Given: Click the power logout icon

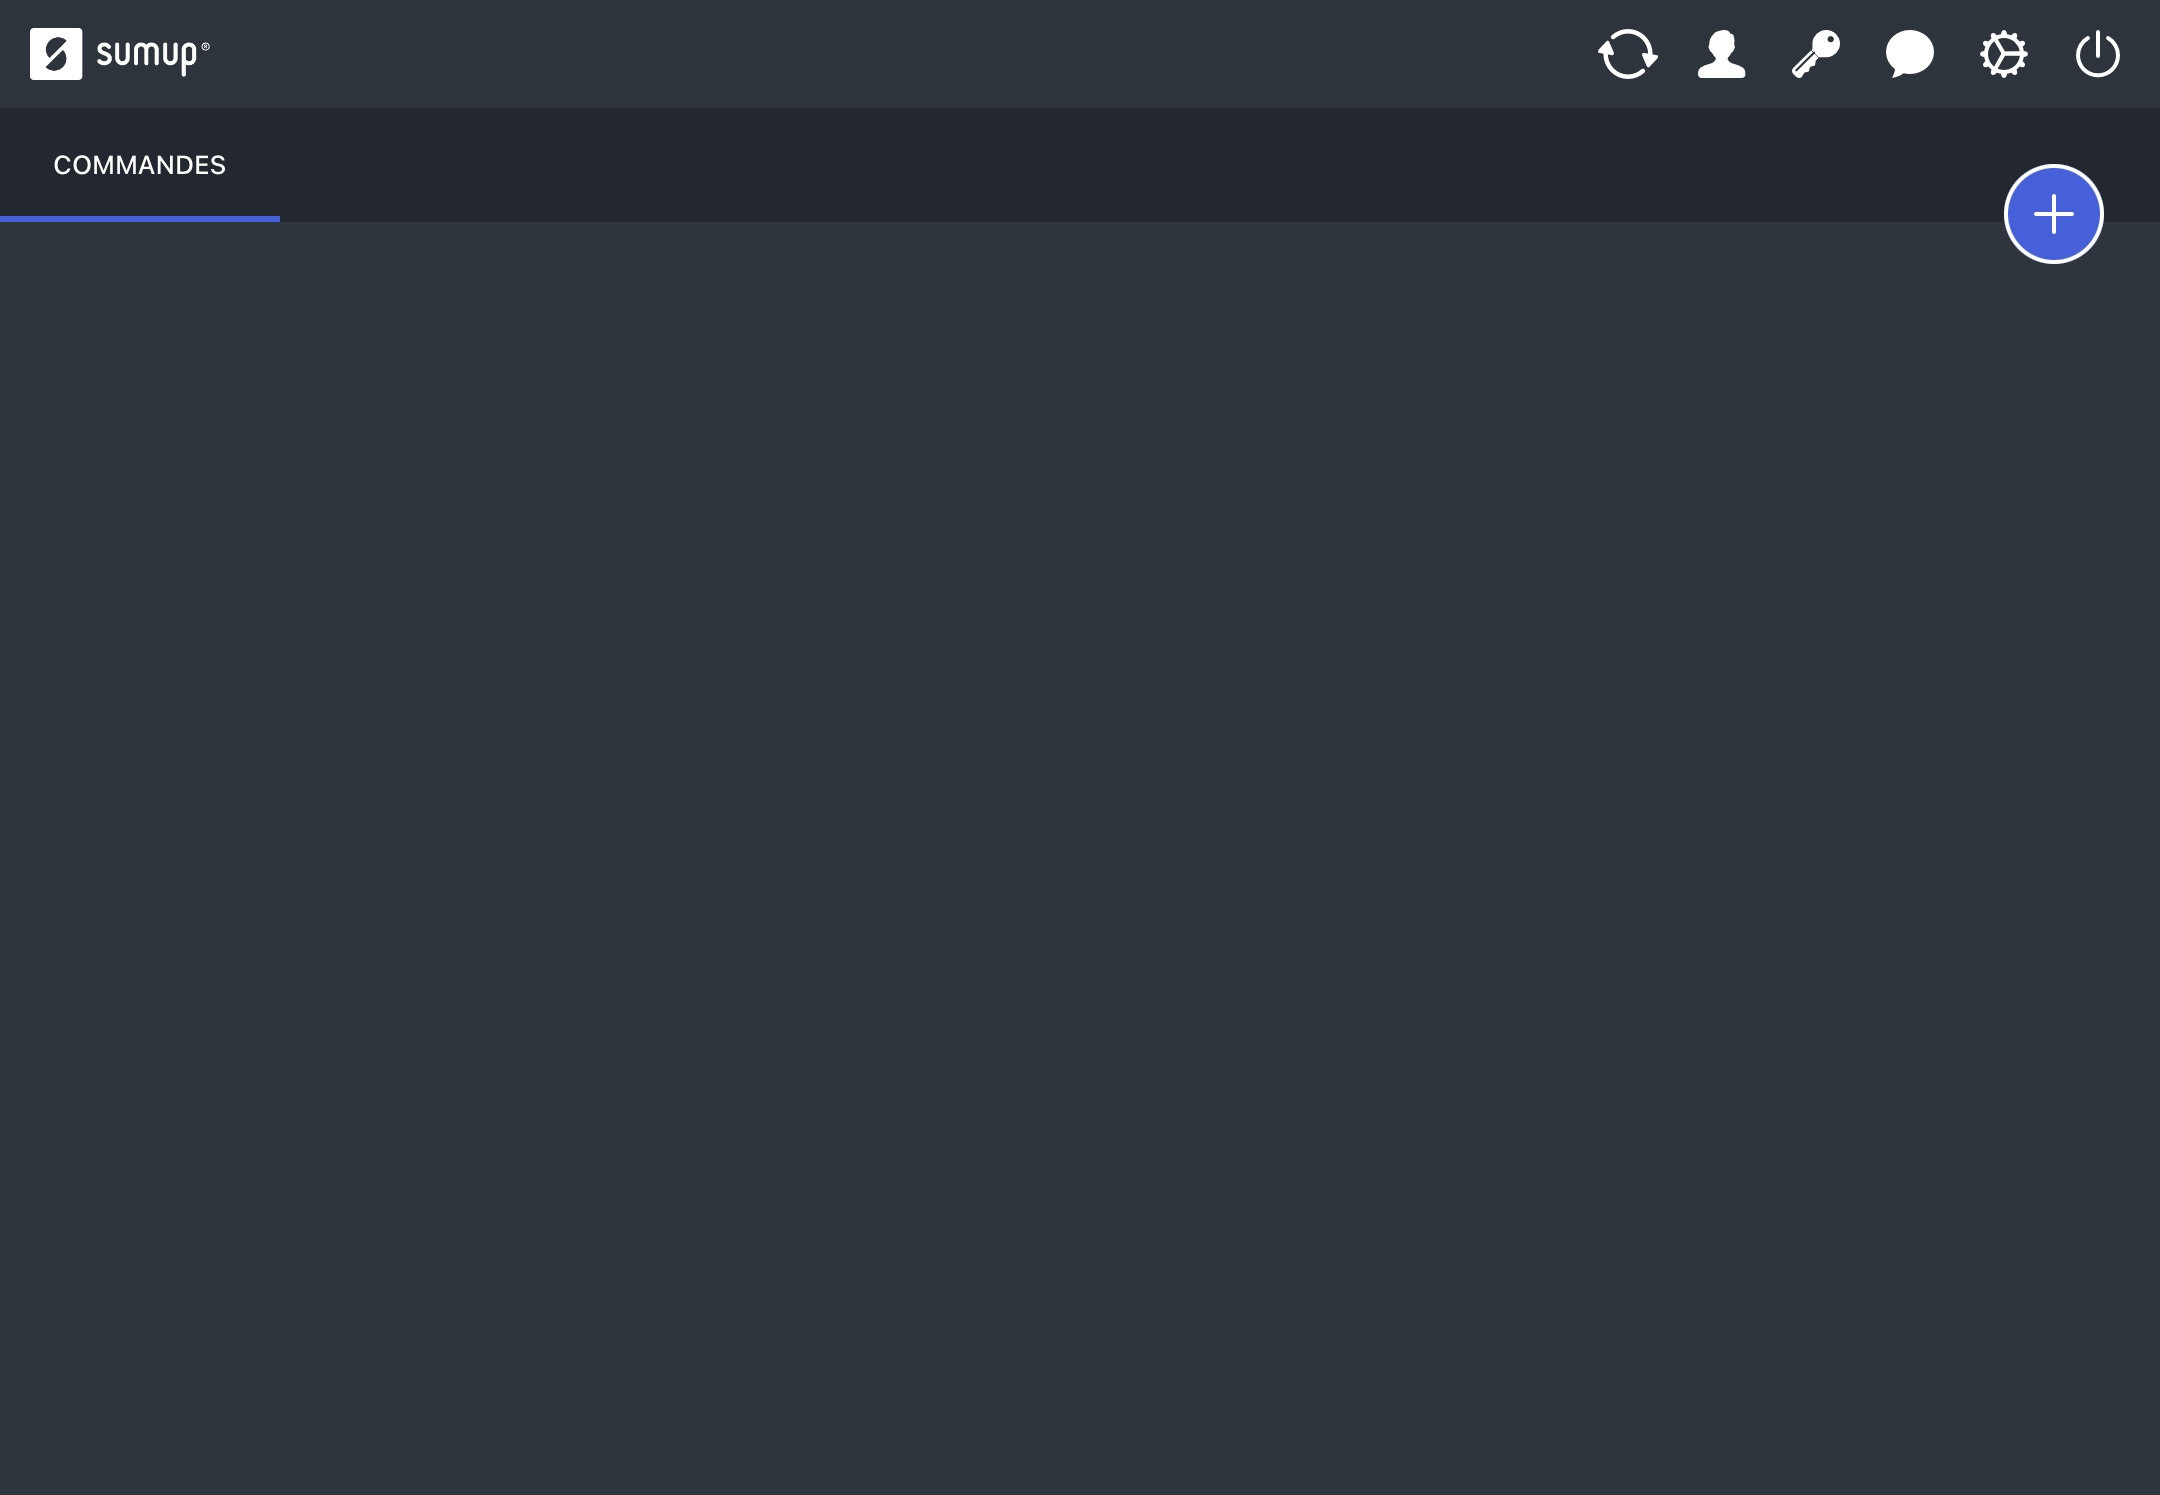Looking at the screenshot, I should tap(2097, 54).
